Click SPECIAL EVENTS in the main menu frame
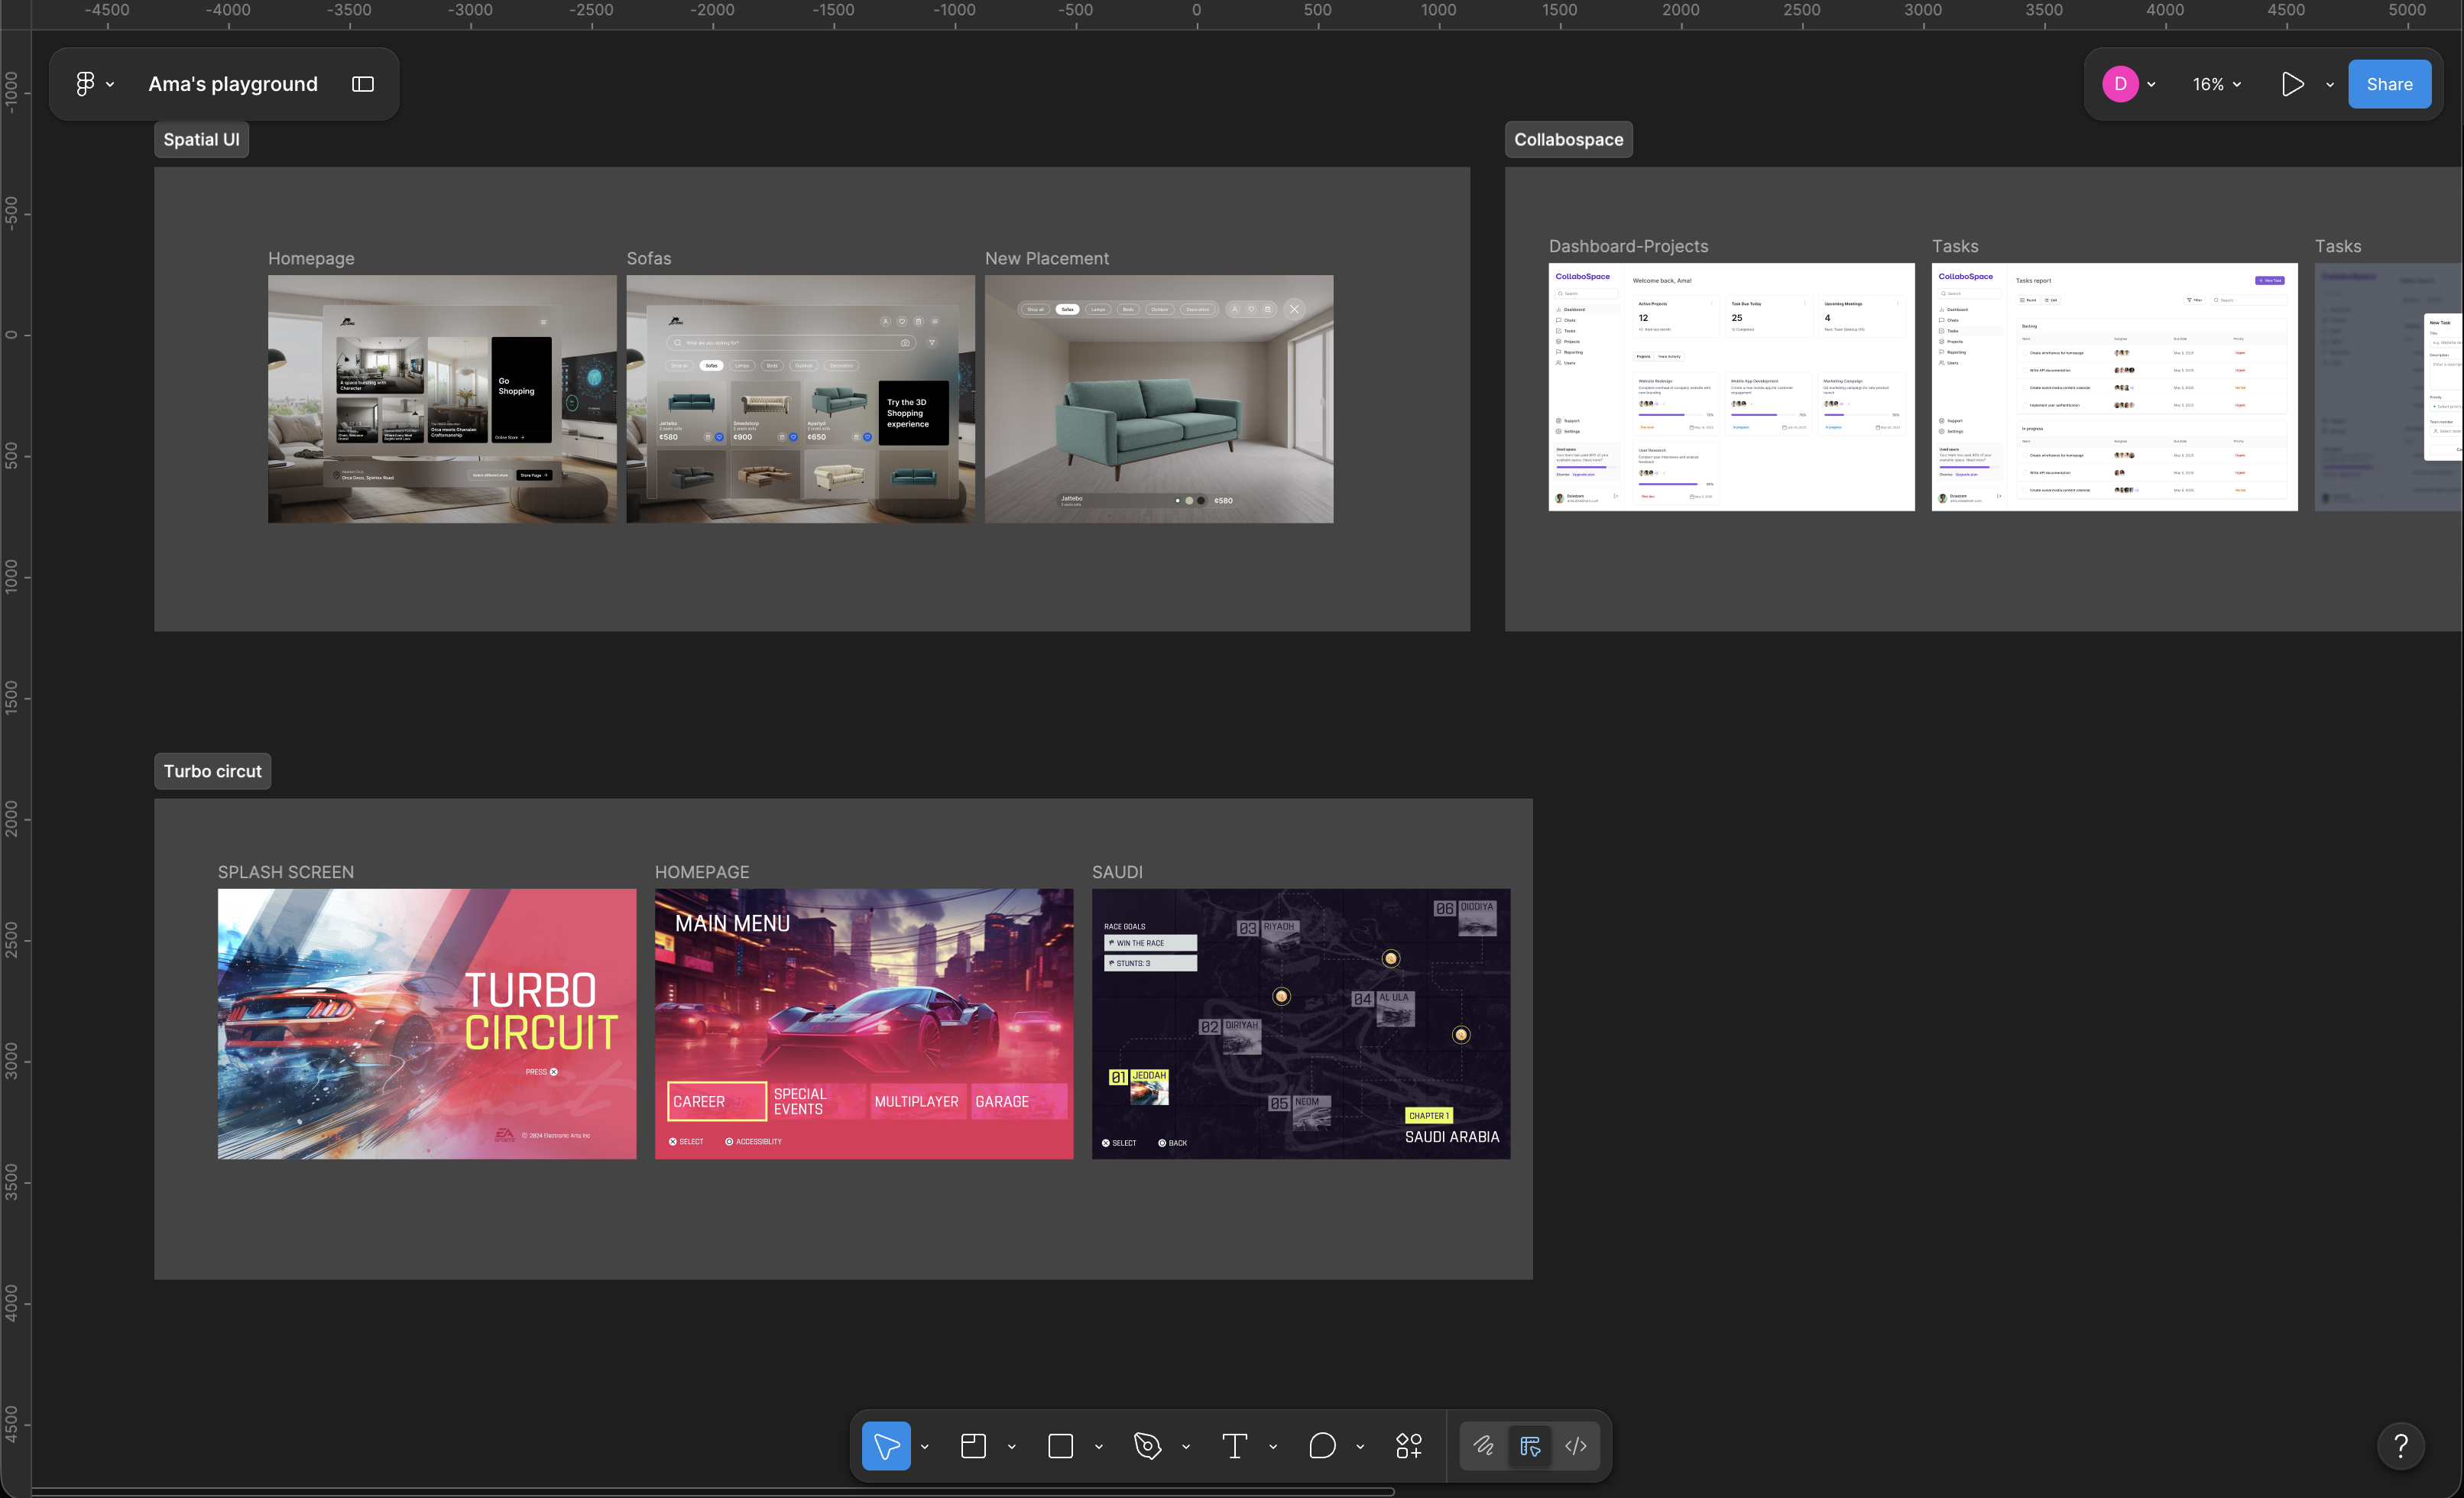 pyautogui.click(x=817, y=1101)
